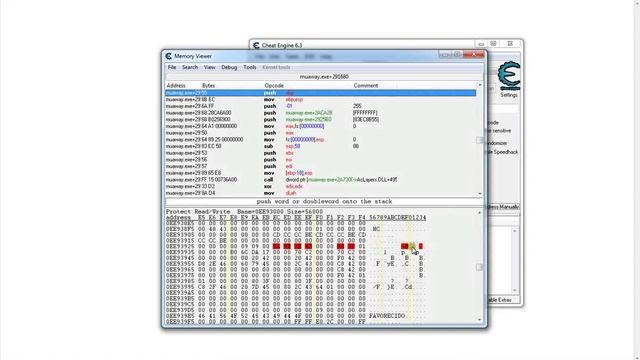Click the disassembler scrollbar thumb

click(480, 140)
